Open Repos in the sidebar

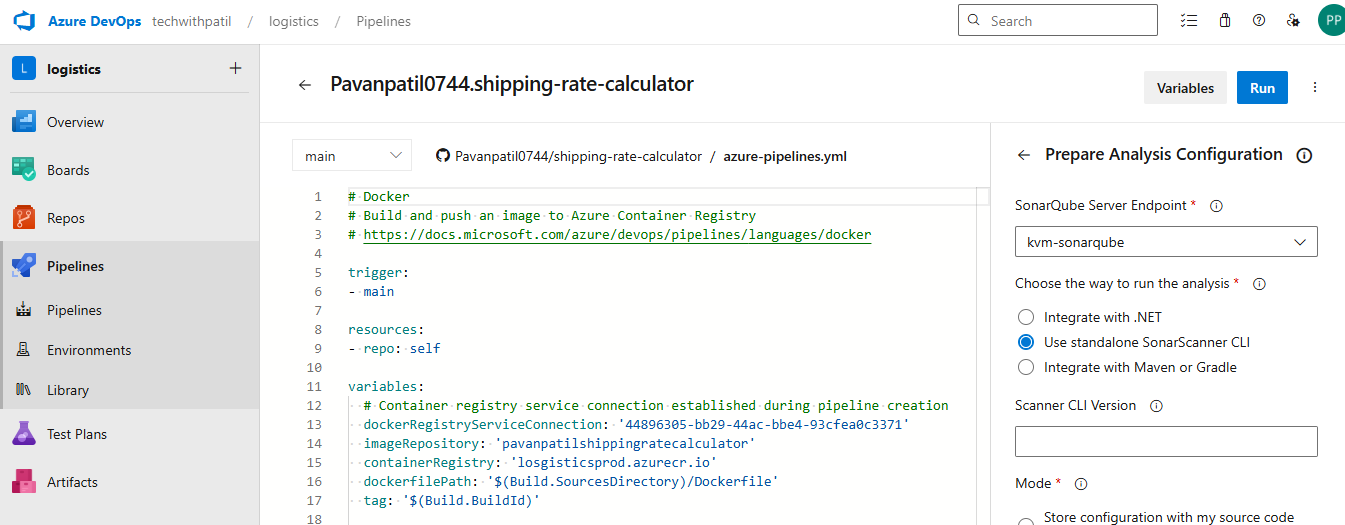pos(66,218)
